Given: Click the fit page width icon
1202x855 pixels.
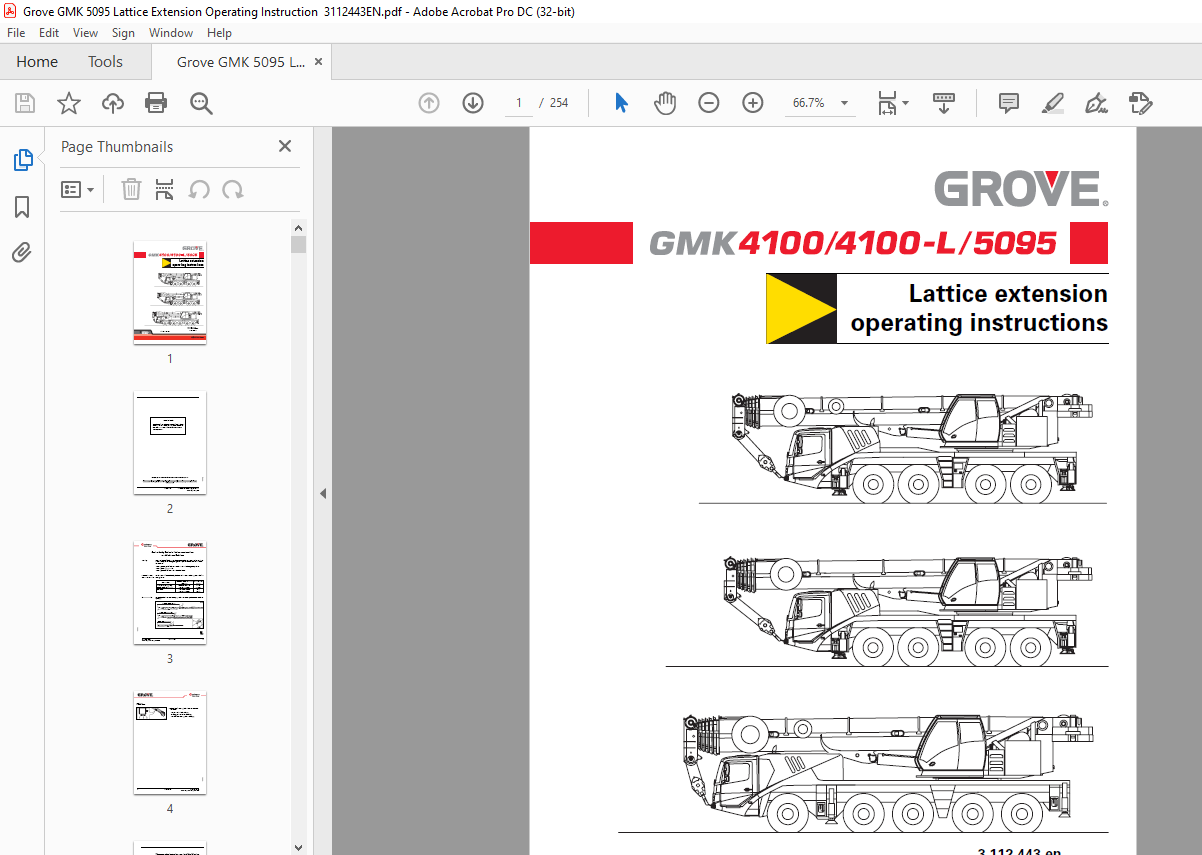Looking at the screenshot, I should pos(887,103).
